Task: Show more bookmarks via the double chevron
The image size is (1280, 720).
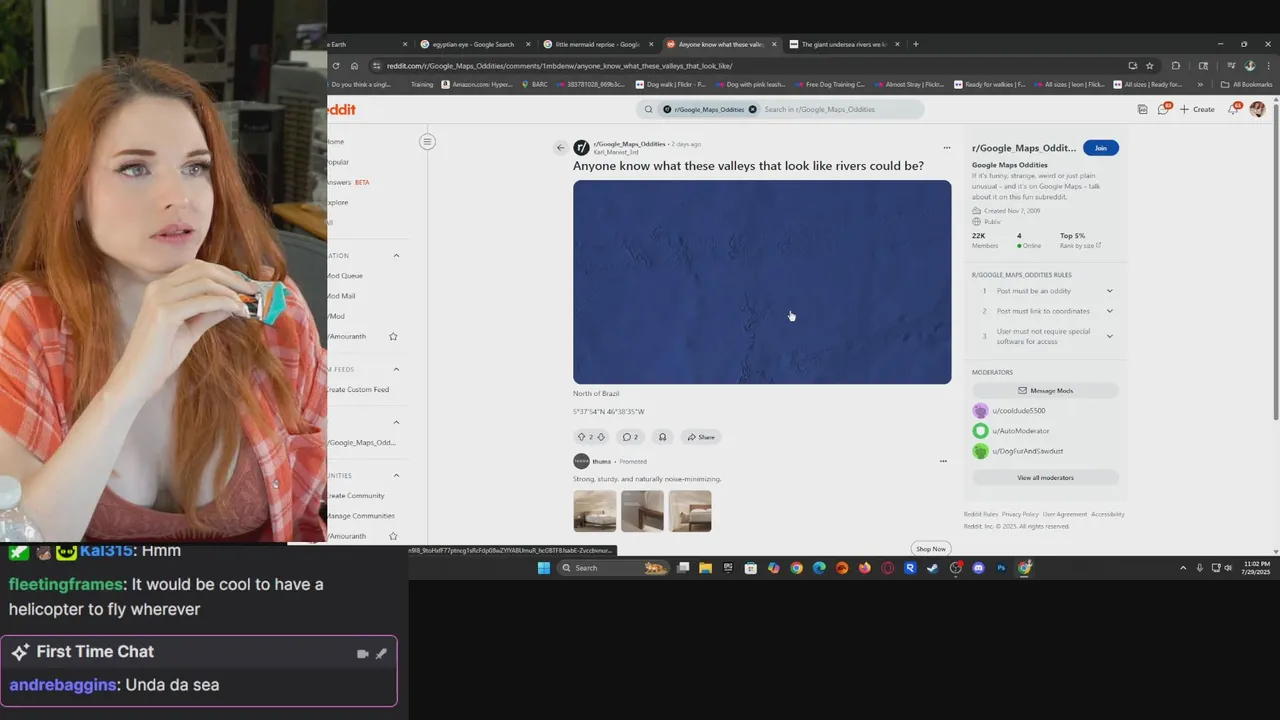Action: tap(1200, 84)
